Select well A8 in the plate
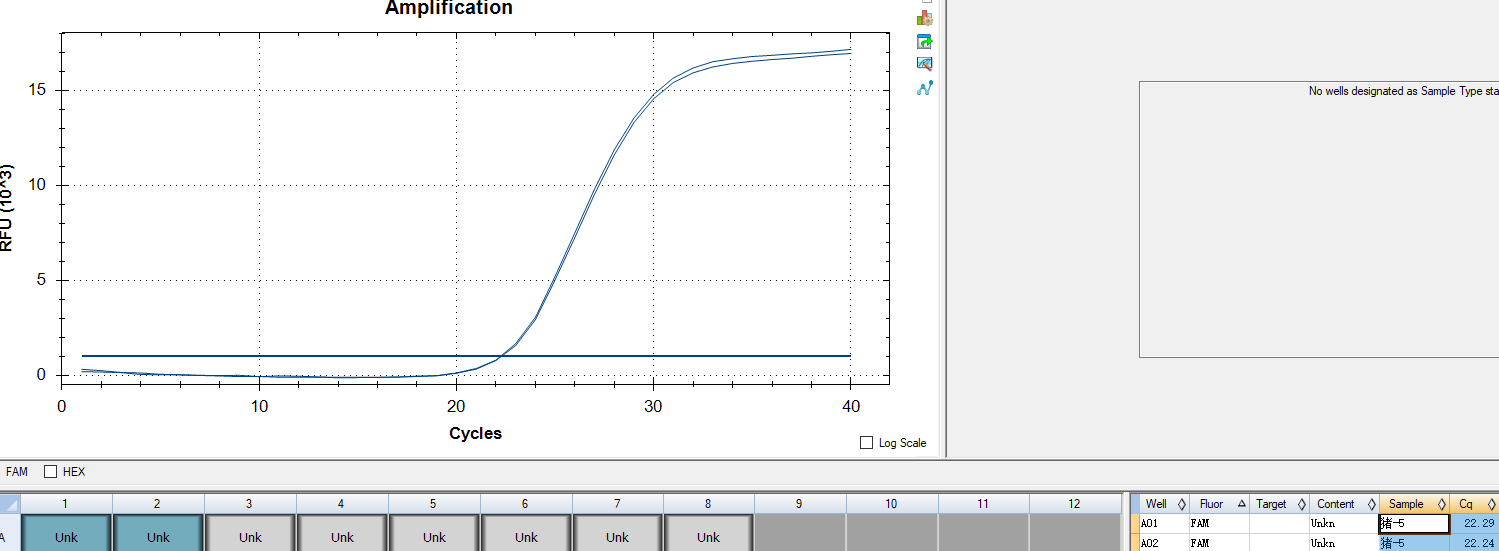 [x=709, y=533]
